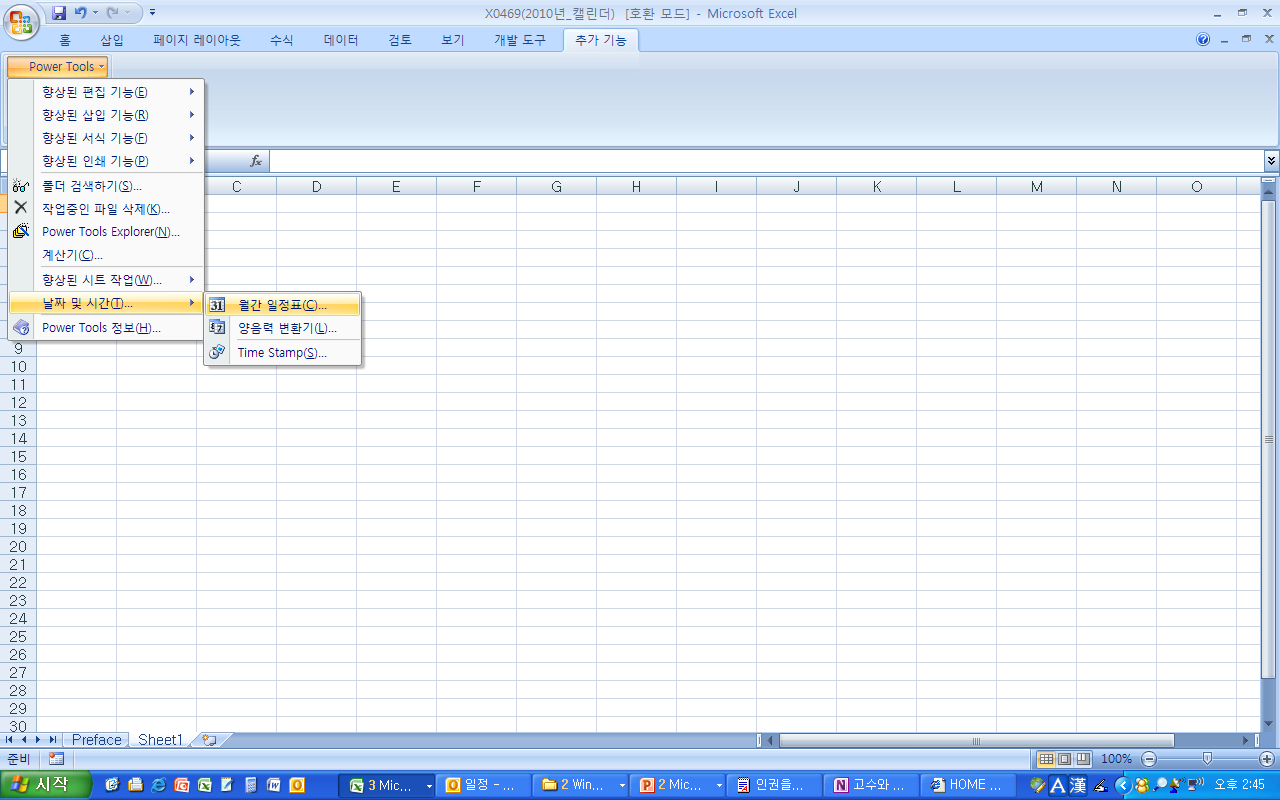The height and width of the screenshot is (800, 1280).
Task: Open the Power Tools dropdown
Action: (x=57, y=67)
